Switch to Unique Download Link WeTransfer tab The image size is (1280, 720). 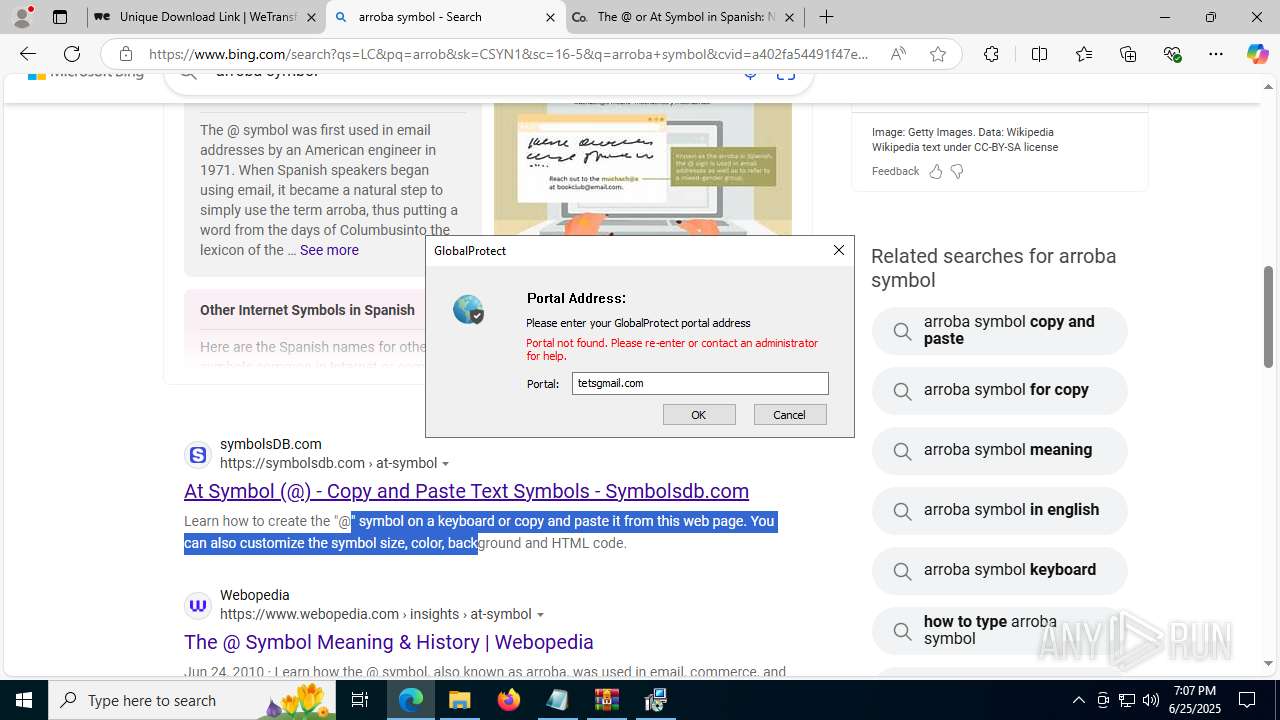click(x=205, y=17)
